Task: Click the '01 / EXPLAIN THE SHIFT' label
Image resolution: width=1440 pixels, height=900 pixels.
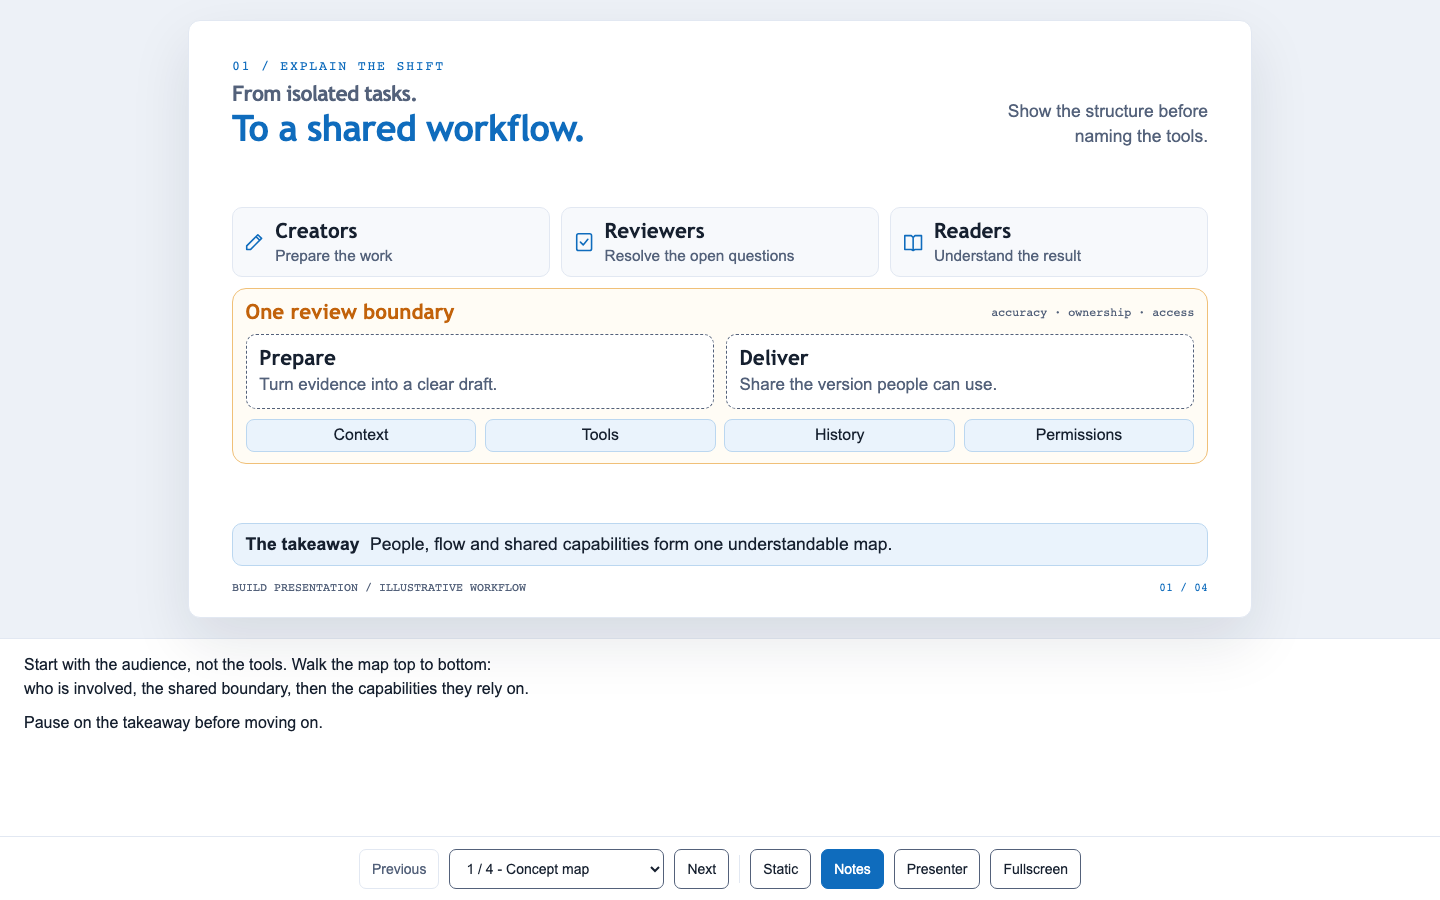Action: pos(338,66)
